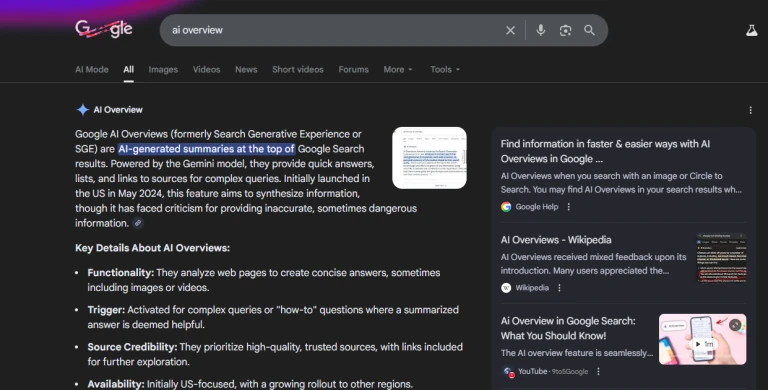Expand the More dropdown
Image resolution: width=768 pixels, height=390 pixels.
[x=398, y=70]
